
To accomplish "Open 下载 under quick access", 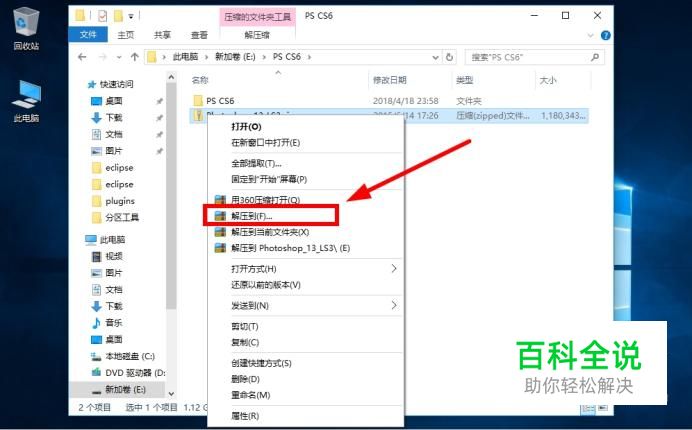I will [113, 117].
